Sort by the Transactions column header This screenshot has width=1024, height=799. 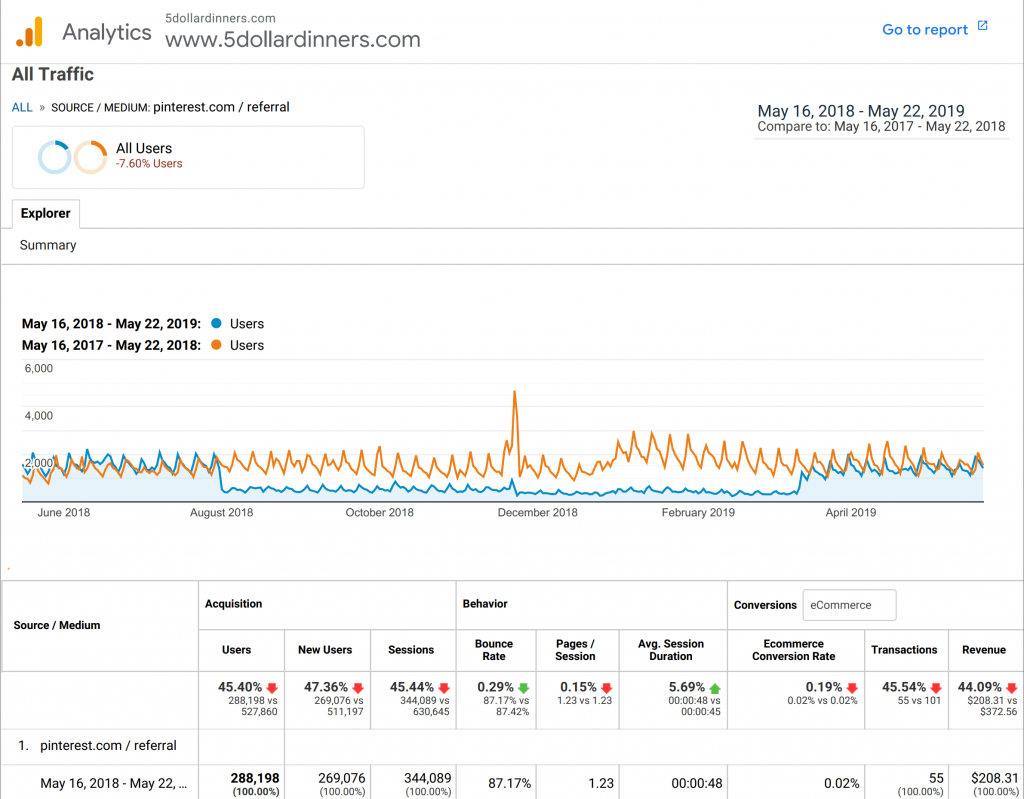pos(904,650)
